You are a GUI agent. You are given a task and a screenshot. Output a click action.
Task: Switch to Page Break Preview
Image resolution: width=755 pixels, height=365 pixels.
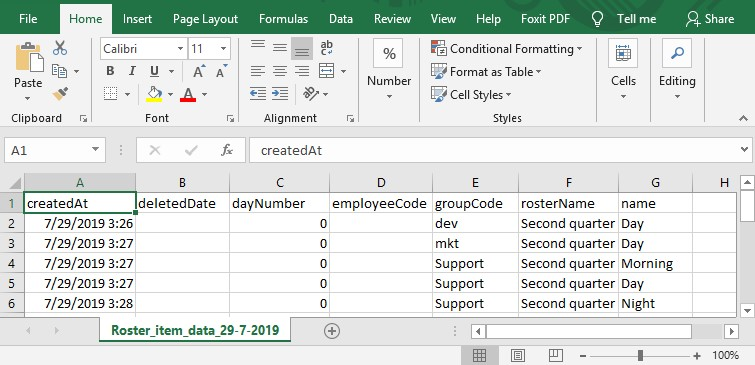pos(555,356)
